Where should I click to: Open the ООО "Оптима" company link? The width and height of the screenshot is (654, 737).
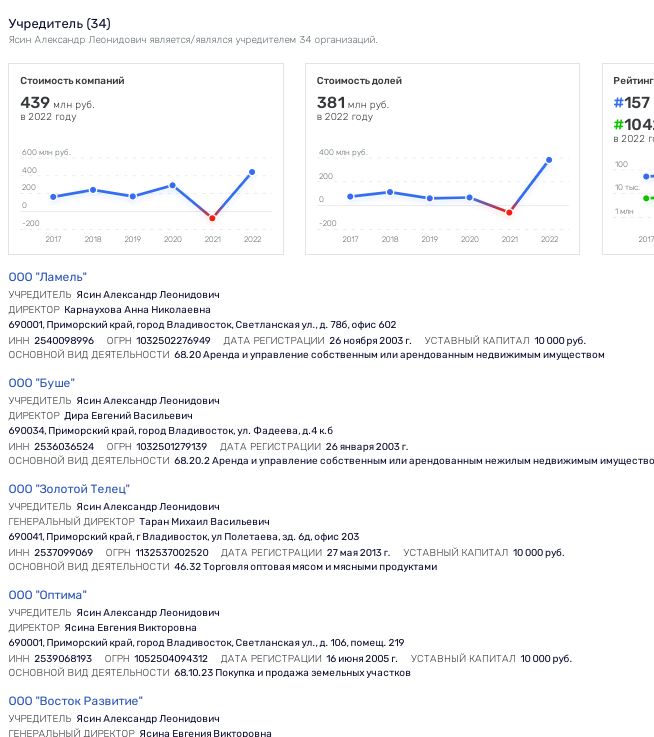click(x=47, y=595)
